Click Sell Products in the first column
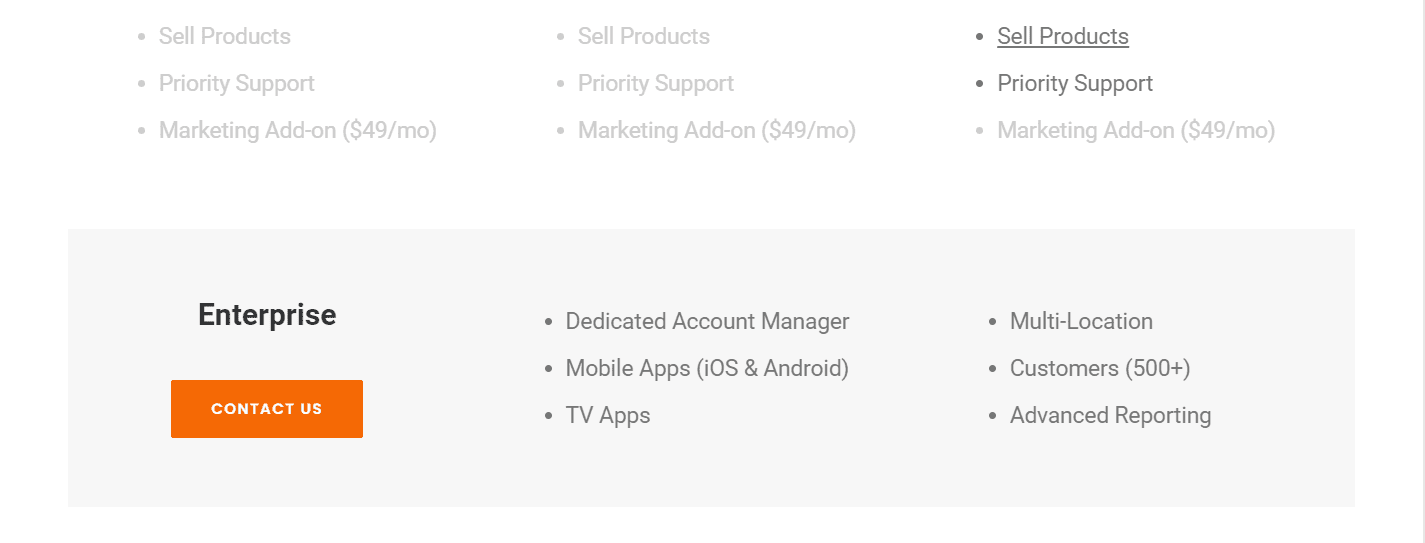Viewport: 1425px width, 543px height. coord(225,37)
